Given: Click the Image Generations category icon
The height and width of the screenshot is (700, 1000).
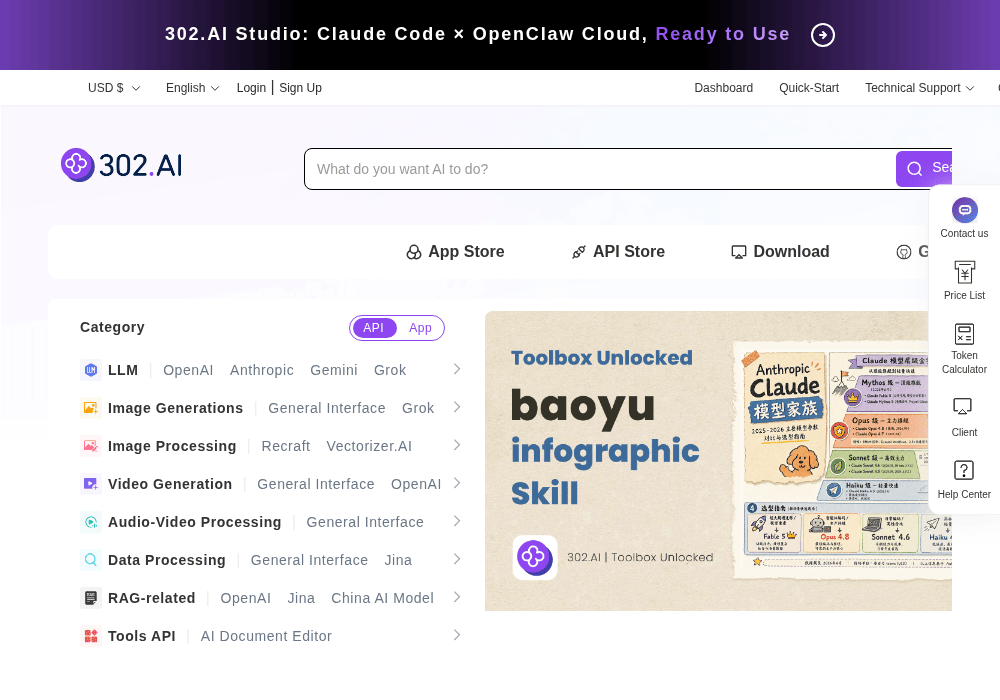Looking at the screenshot, I should coord(91,407).
